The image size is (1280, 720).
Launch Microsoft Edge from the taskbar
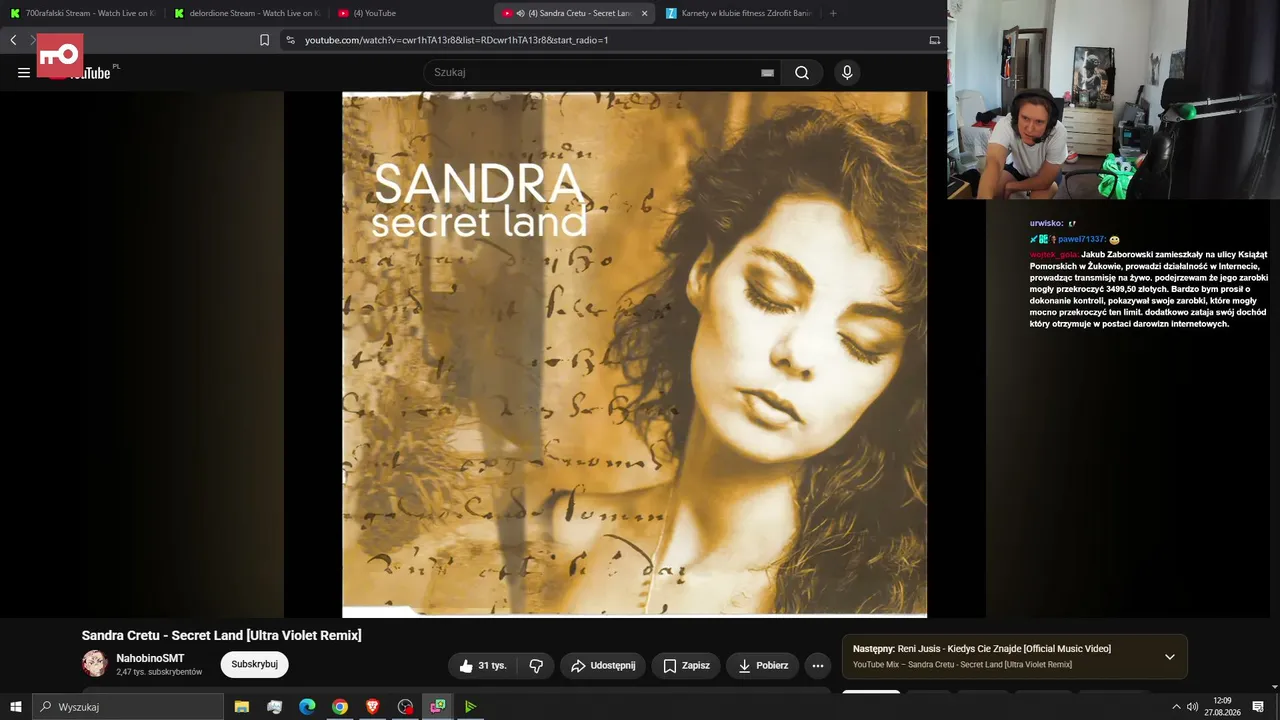pos(307,707)
